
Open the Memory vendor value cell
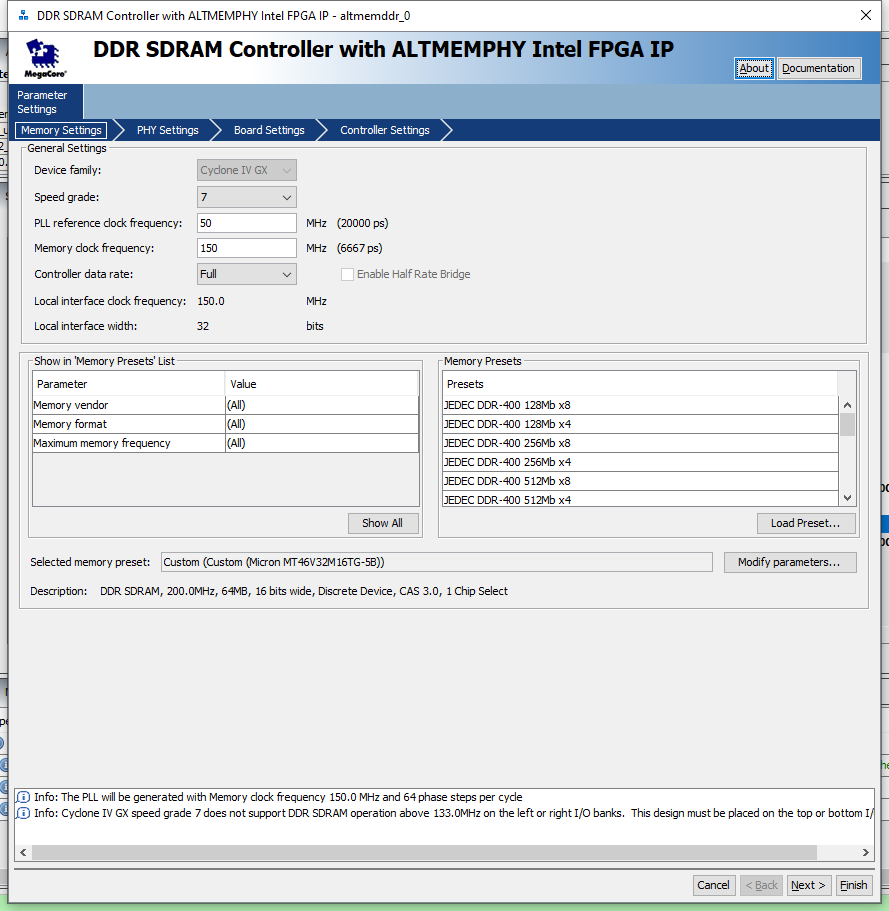(x=322, y=405)
